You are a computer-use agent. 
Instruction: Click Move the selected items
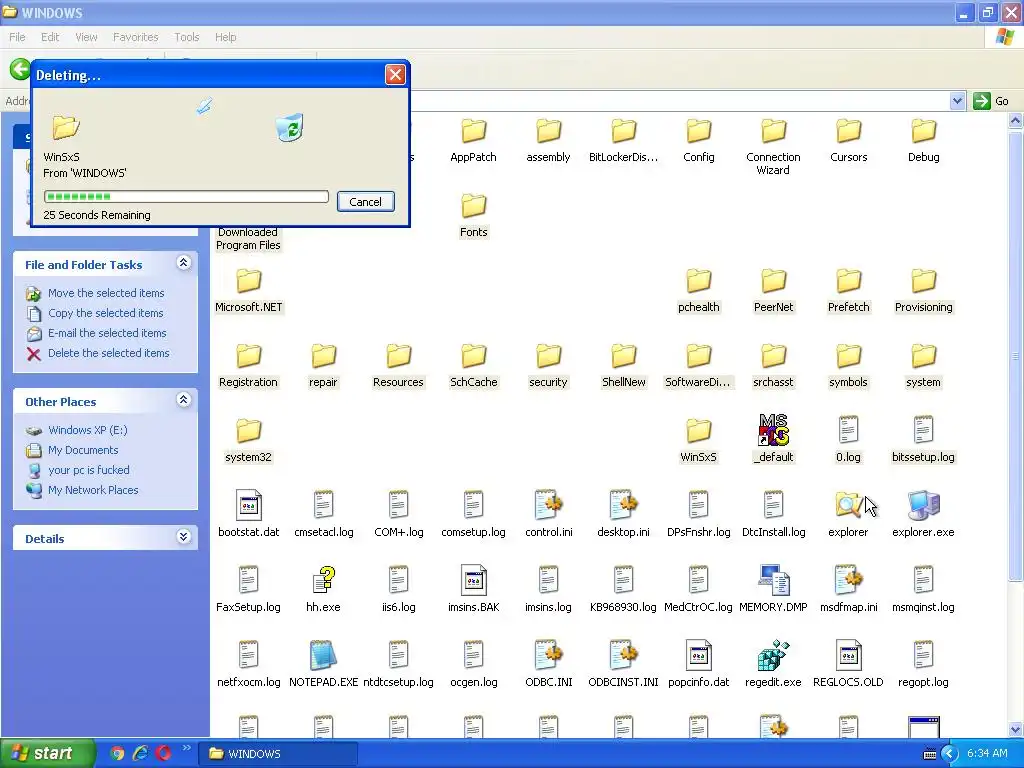[x=106, y=293]
